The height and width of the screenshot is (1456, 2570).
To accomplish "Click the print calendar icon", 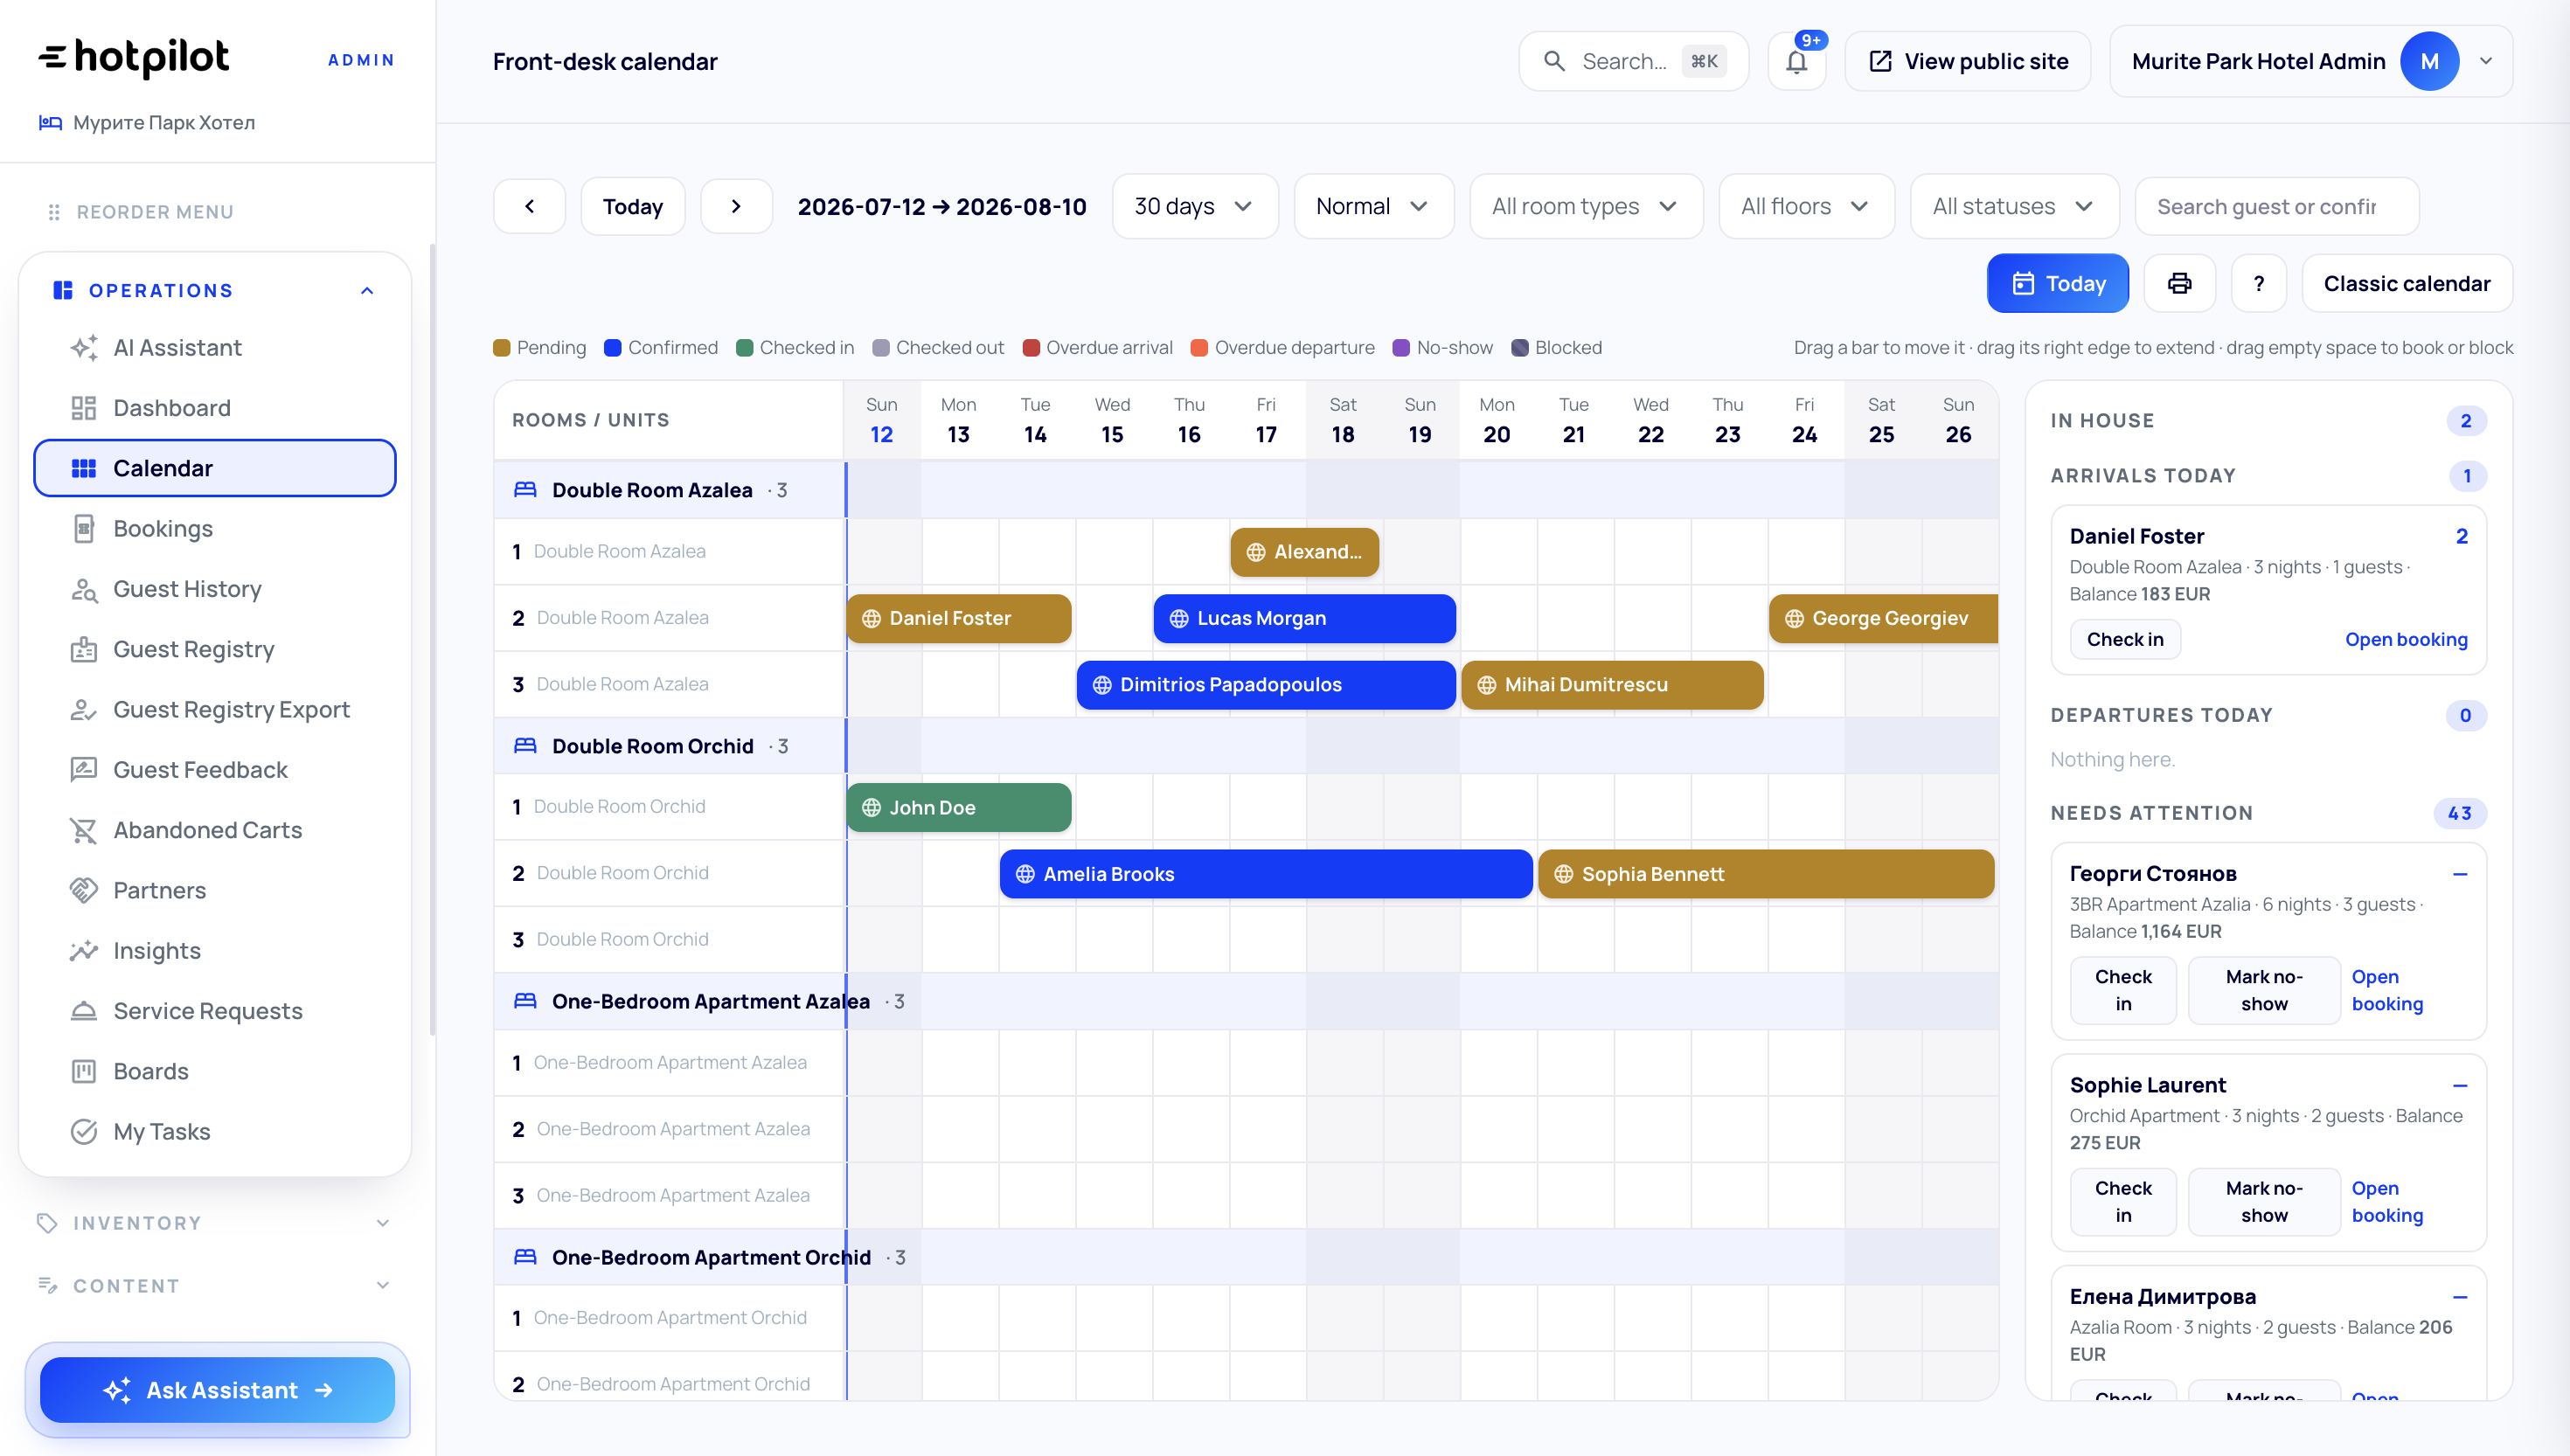I will (2179, 284).
